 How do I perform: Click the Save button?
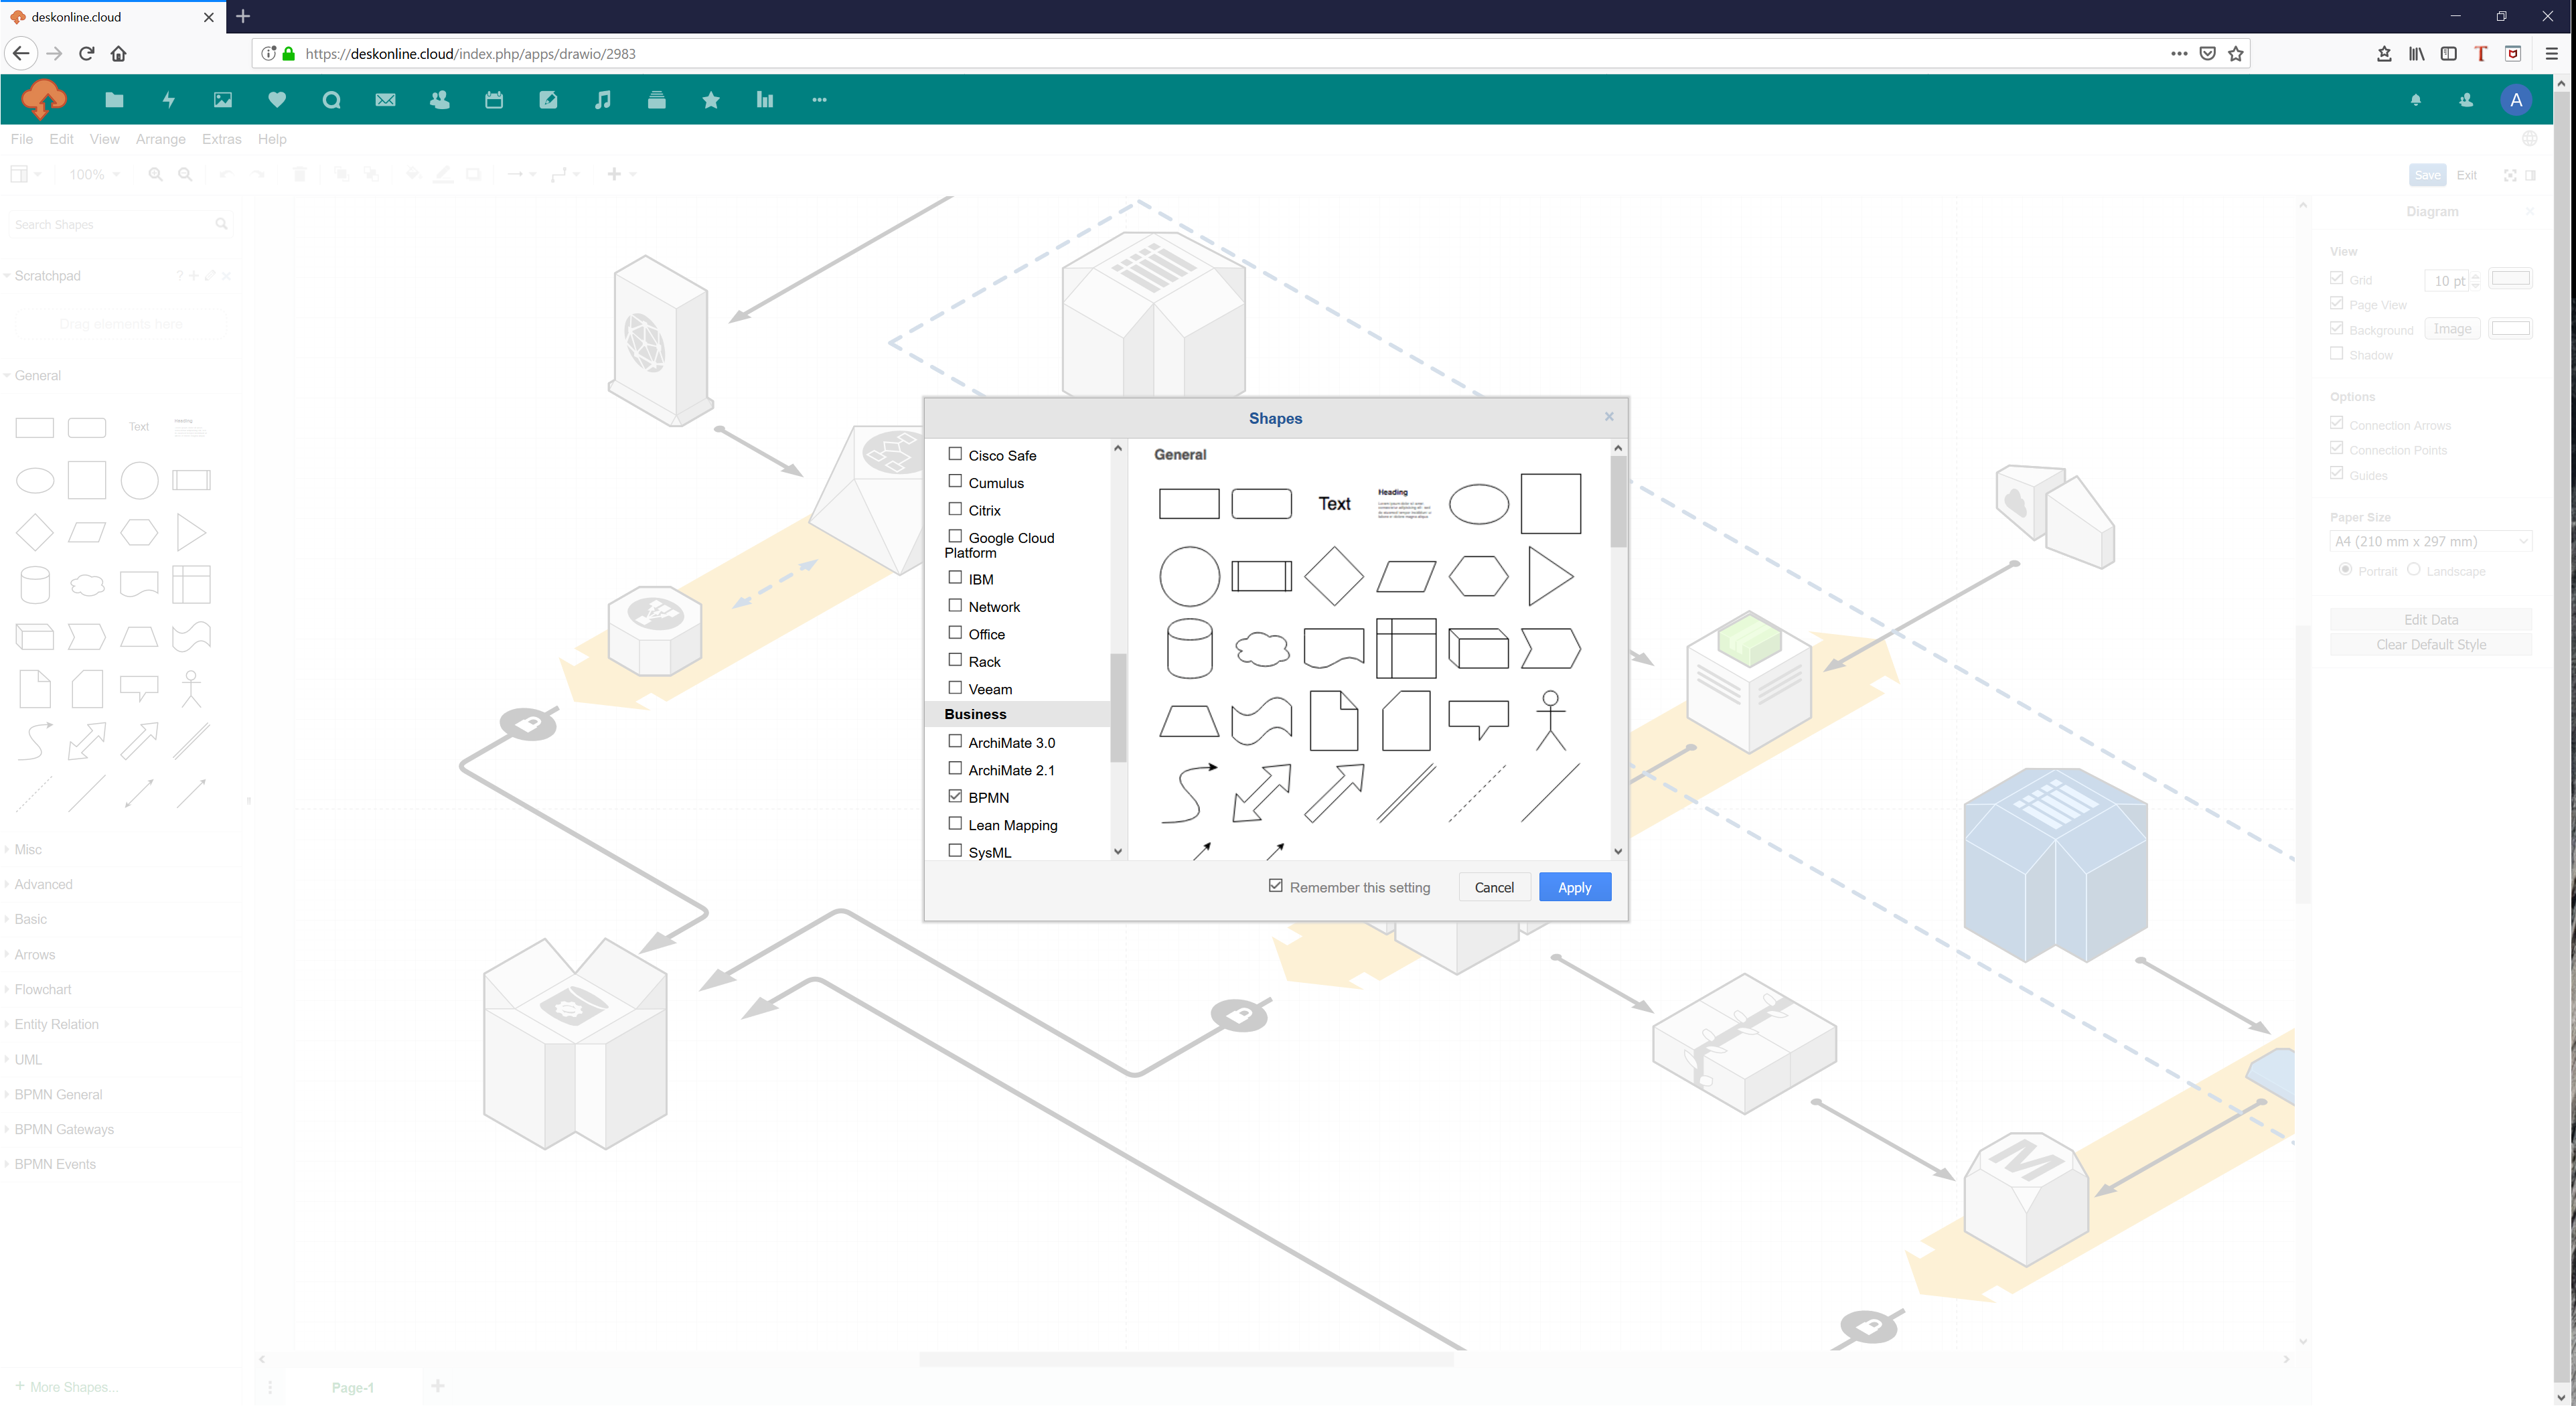point(2427,175)
